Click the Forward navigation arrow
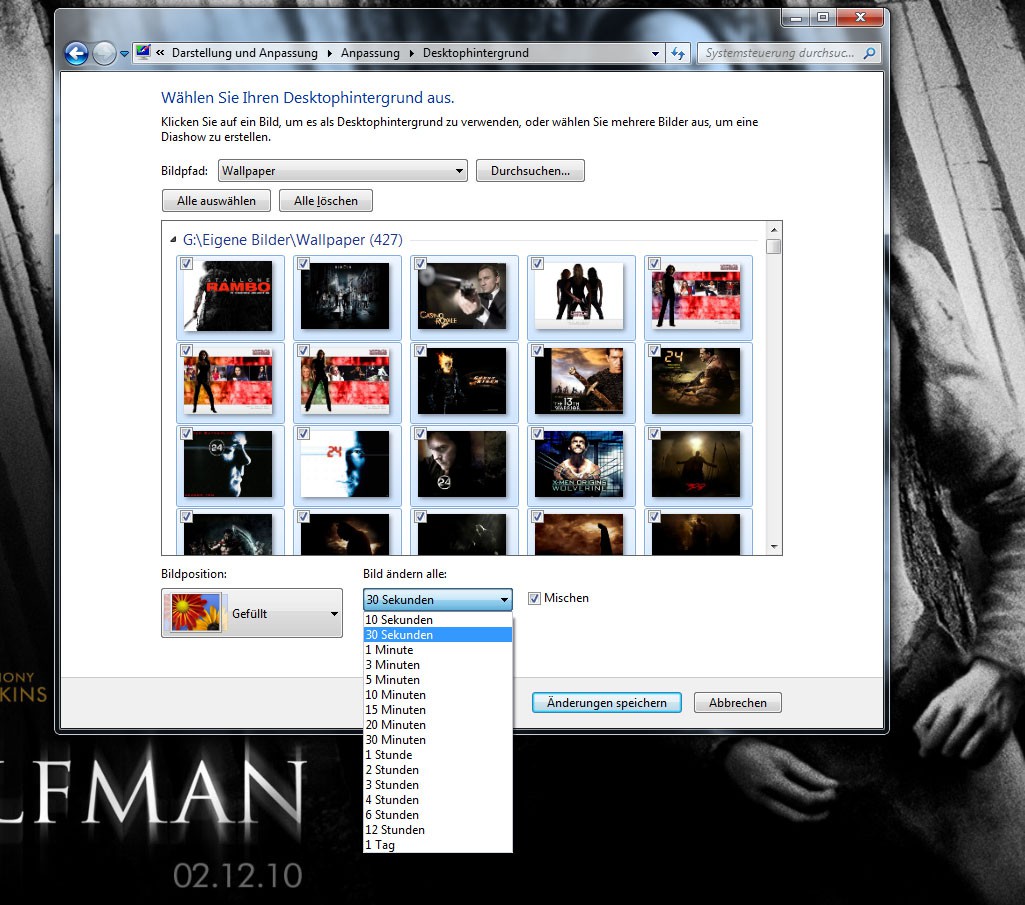1025x905 pixels. tap(104, 54)
